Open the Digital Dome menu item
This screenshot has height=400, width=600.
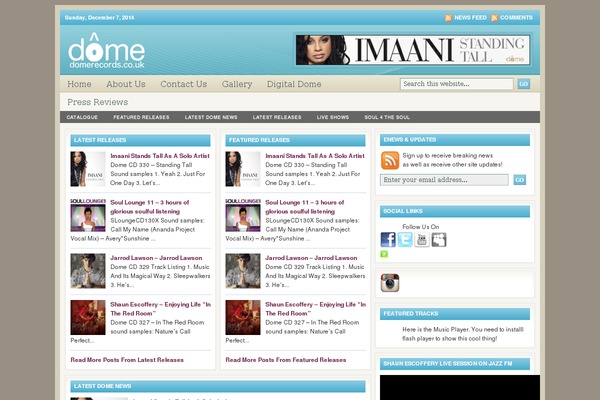point(294,84)
